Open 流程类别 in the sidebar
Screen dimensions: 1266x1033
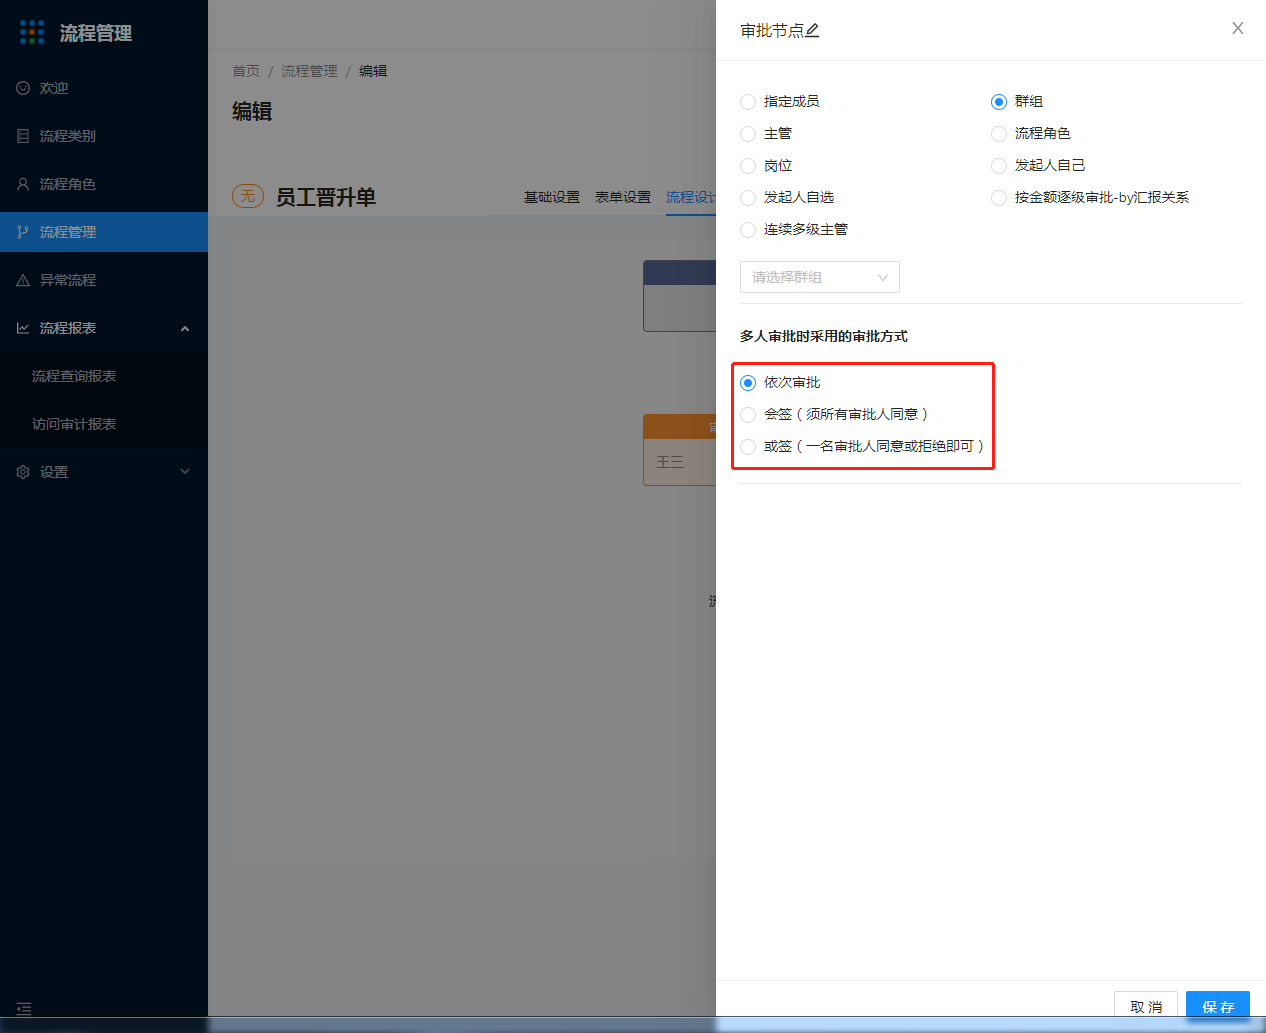[x=104, y=136]
